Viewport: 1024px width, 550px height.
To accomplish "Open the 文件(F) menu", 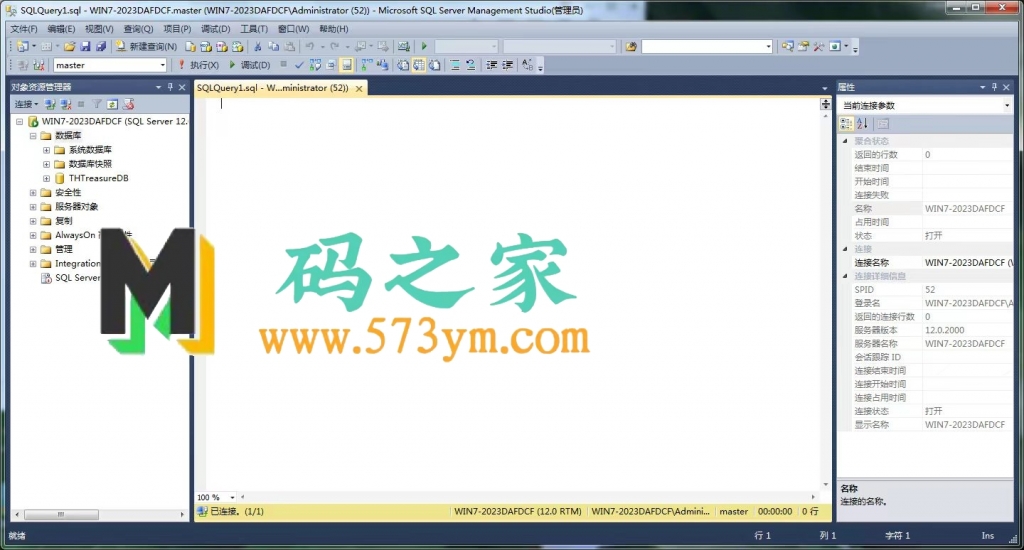I will click(x=24, y=29).
